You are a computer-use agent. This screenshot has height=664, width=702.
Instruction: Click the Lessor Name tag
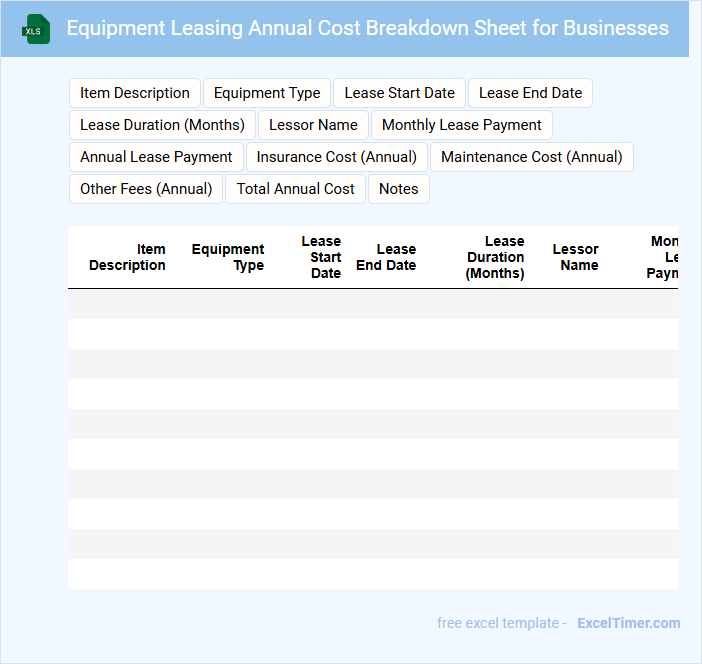(313, 125)
